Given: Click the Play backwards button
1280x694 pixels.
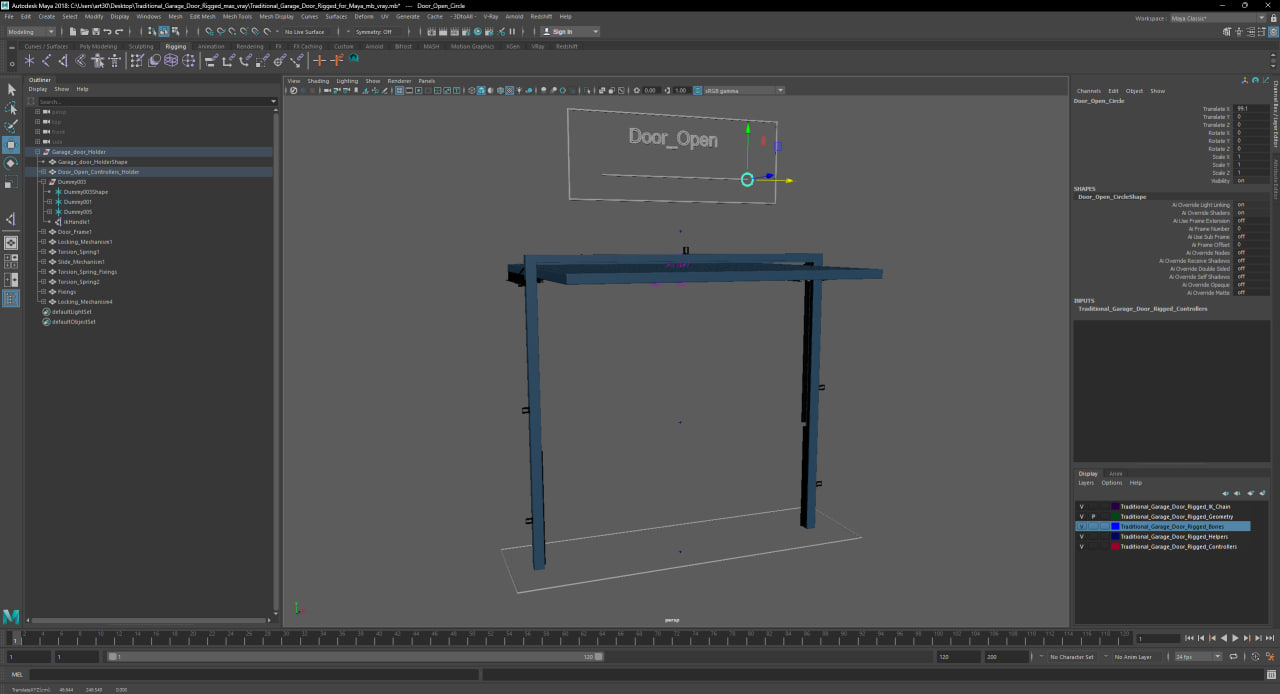Looking at the screenshot, I should pyautogui.click(x=1224, y=638).
